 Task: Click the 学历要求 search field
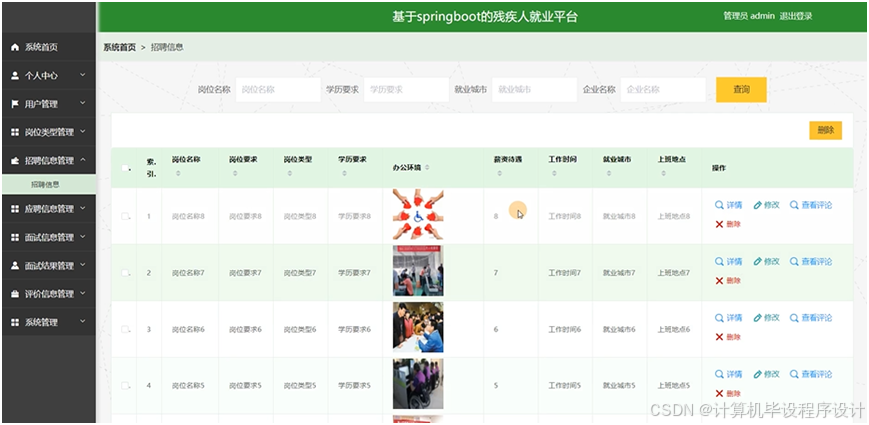coord(406,90)
